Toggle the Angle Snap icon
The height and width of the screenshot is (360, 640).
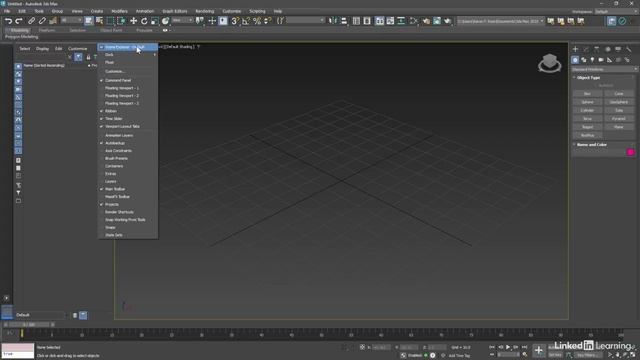pyautogui.click(x=246, y=21)
